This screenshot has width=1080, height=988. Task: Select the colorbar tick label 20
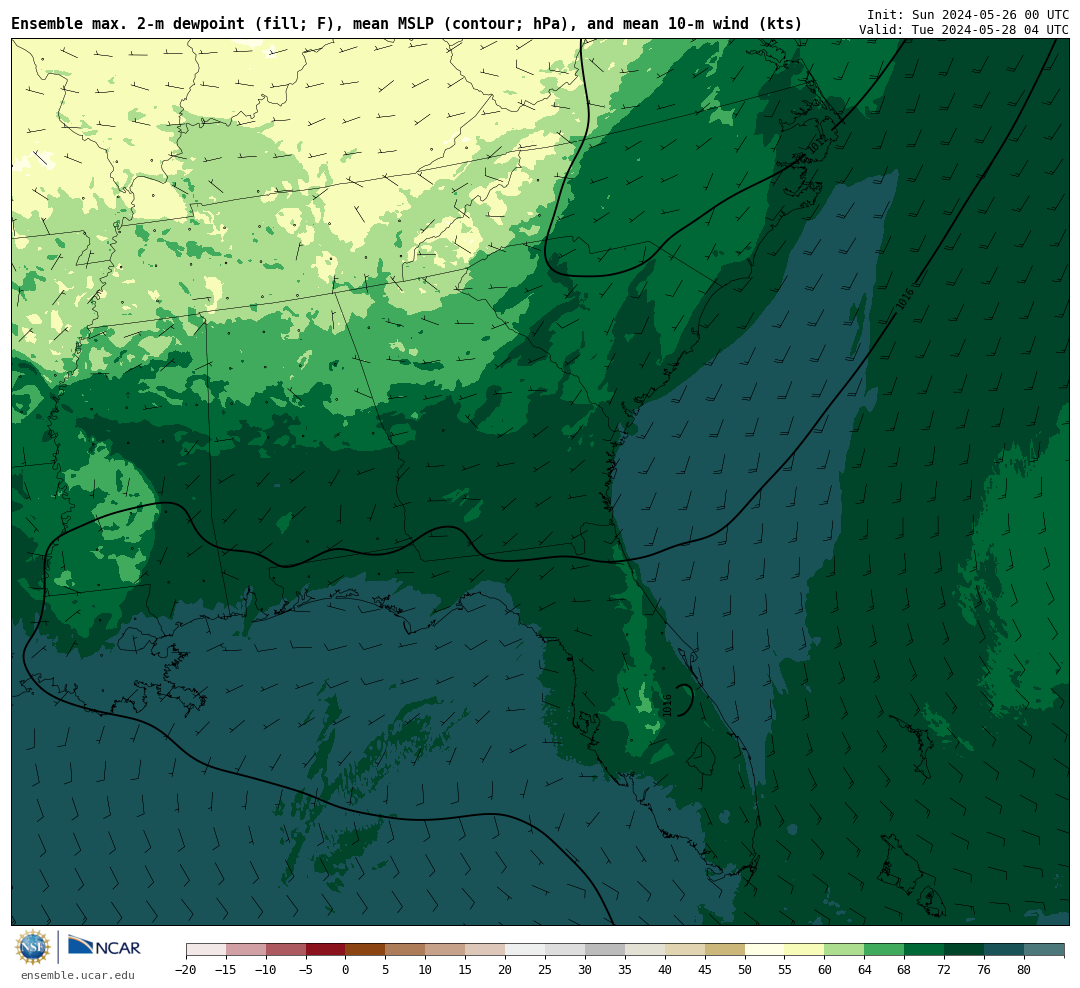(505, 969)
